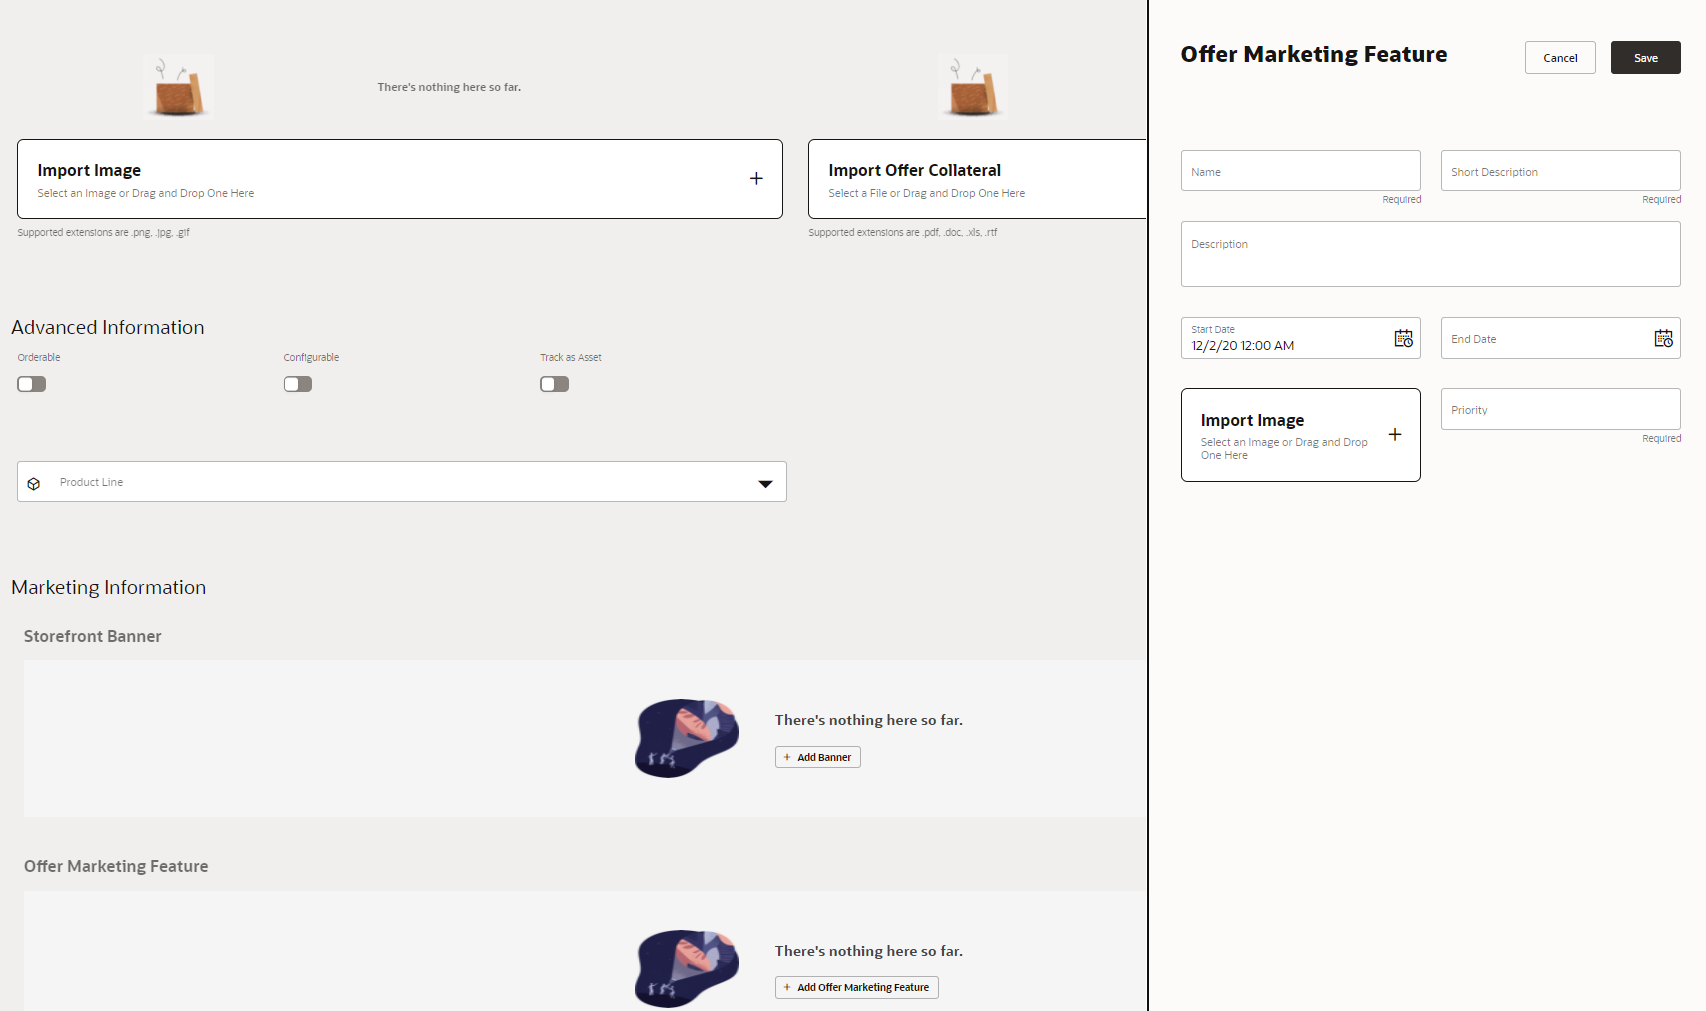Open the End Date calendar picker

[1663, 339]
